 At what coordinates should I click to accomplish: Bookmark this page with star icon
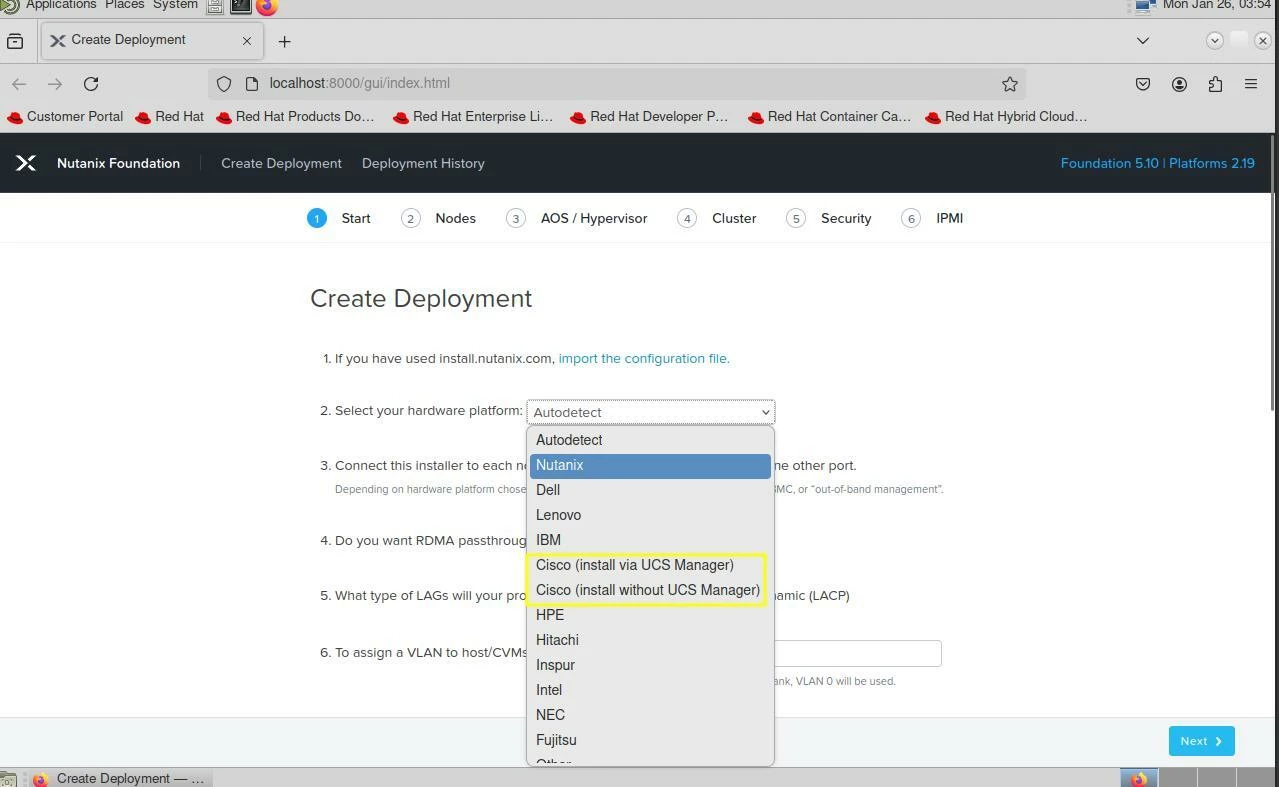(1010, 84)
